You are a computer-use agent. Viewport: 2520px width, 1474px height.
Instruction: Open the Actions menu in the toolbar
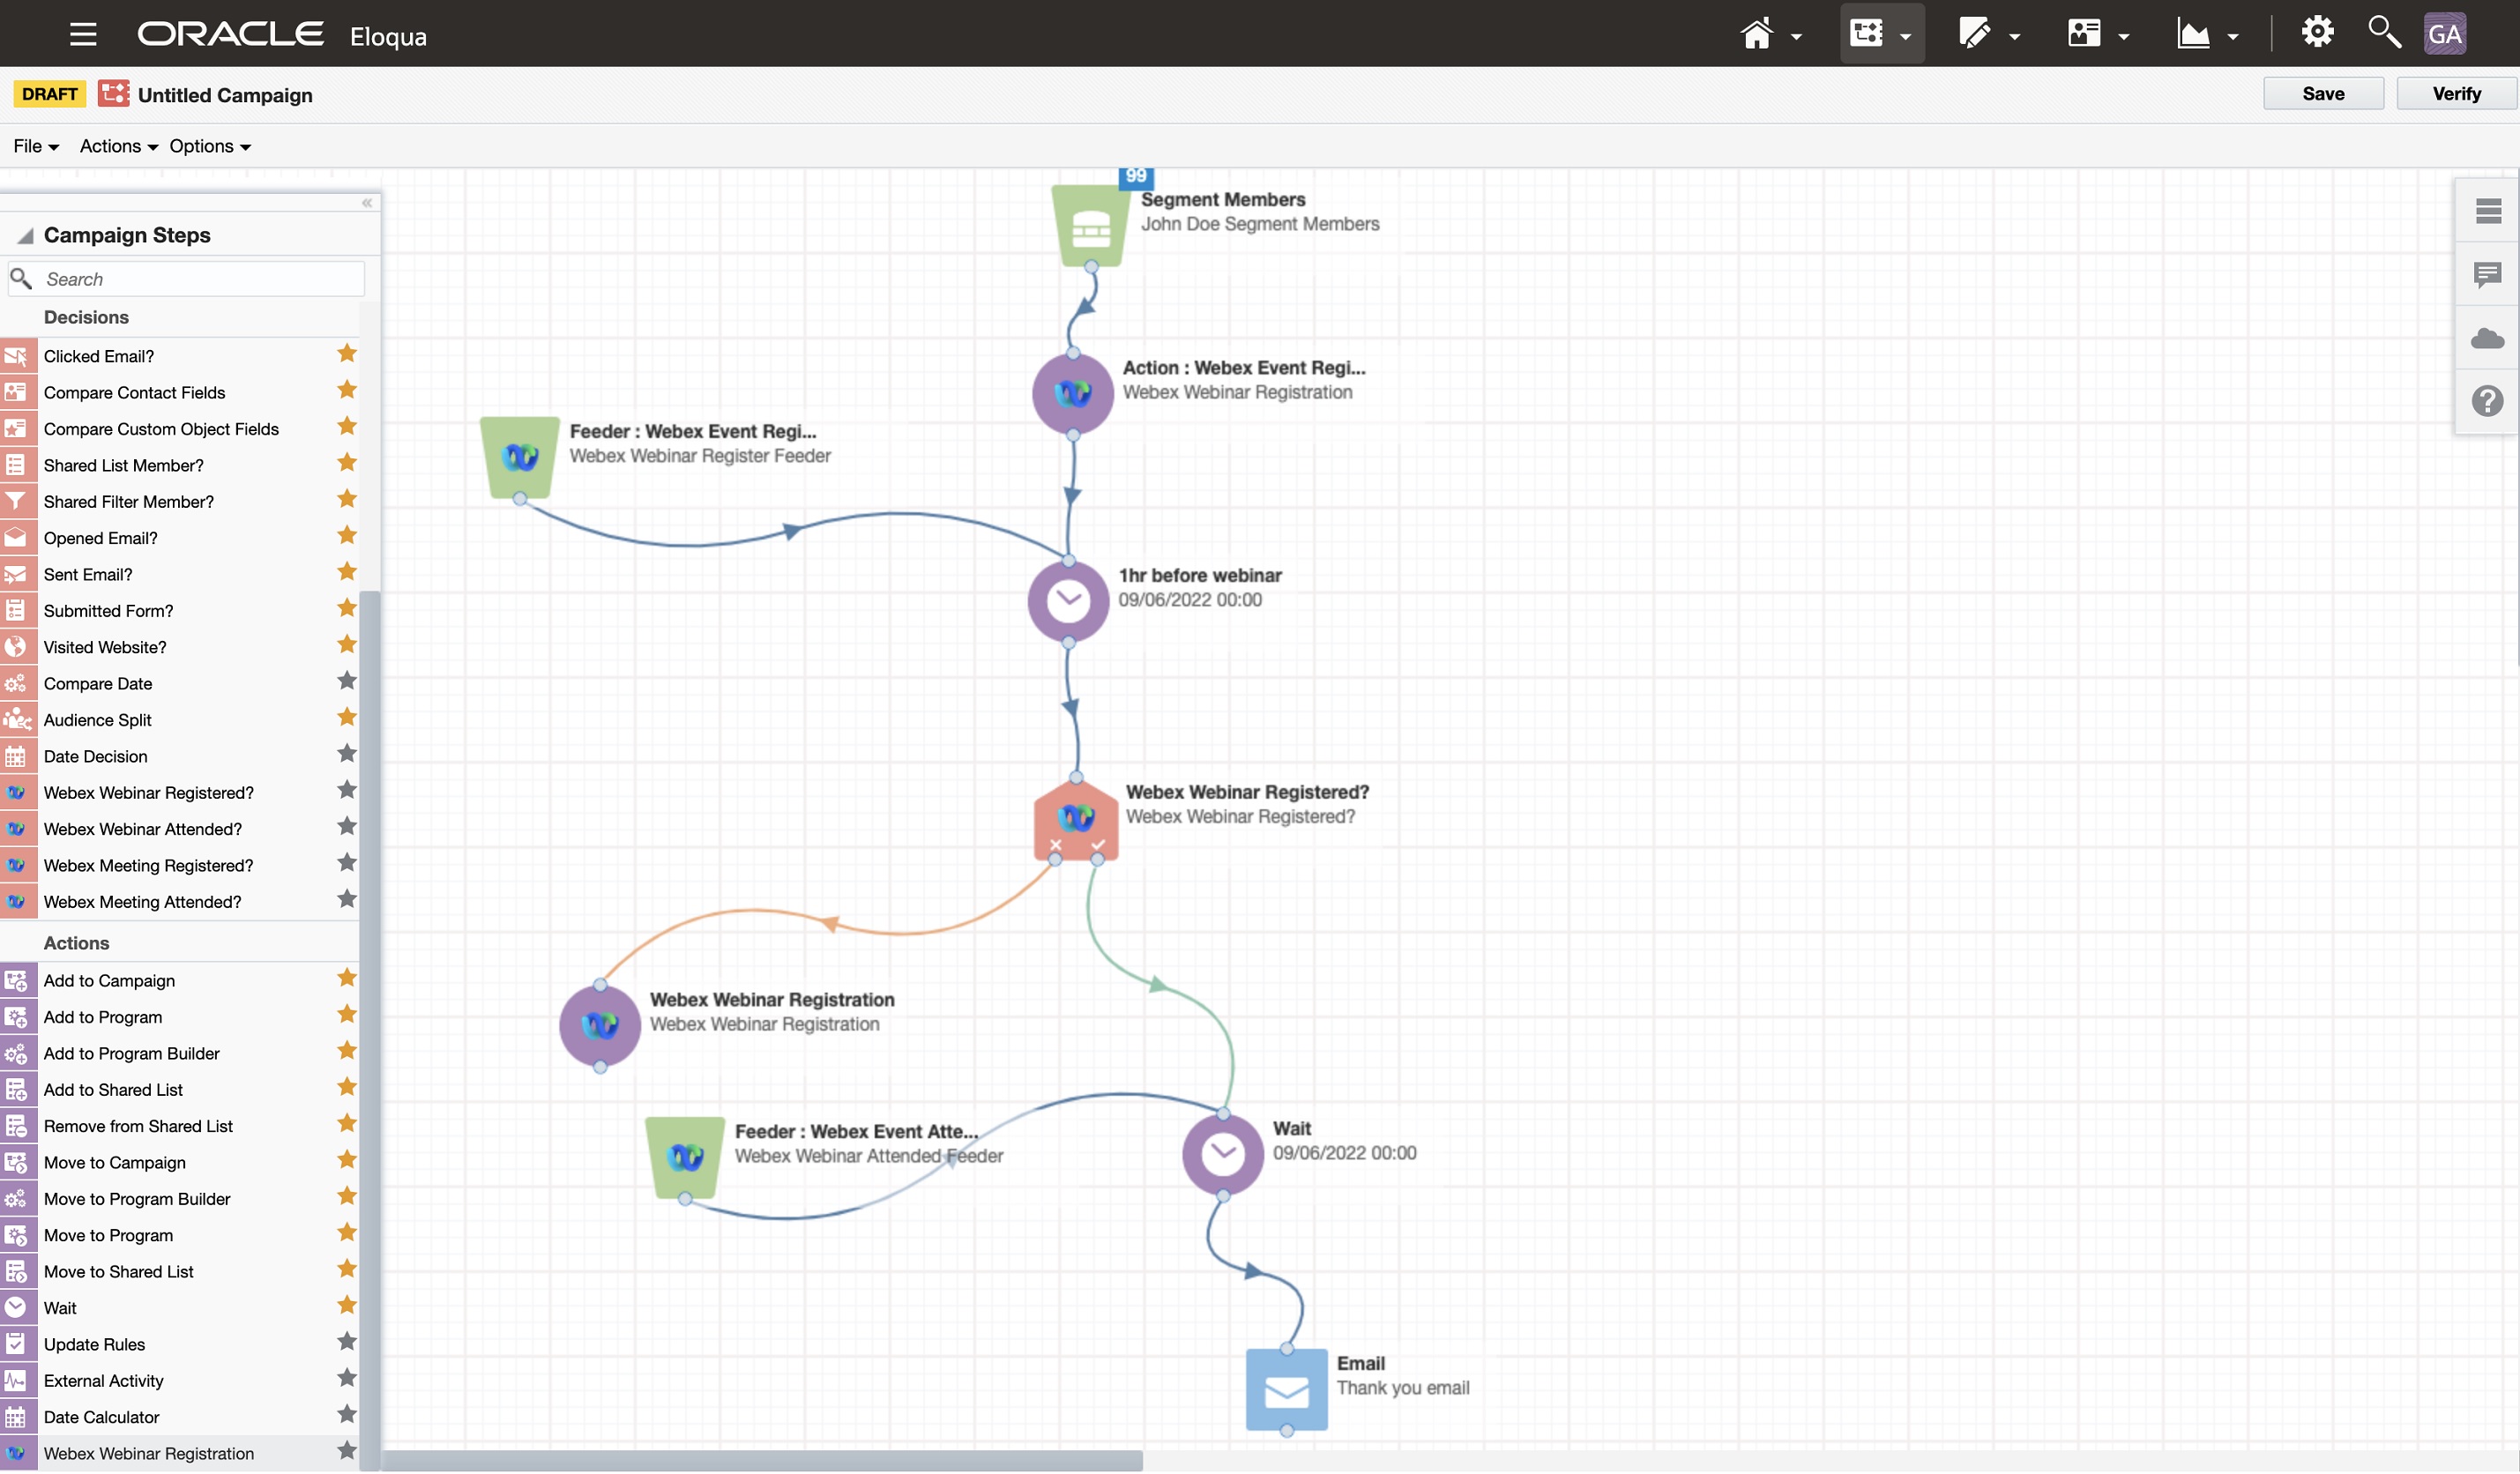point(114,145)
